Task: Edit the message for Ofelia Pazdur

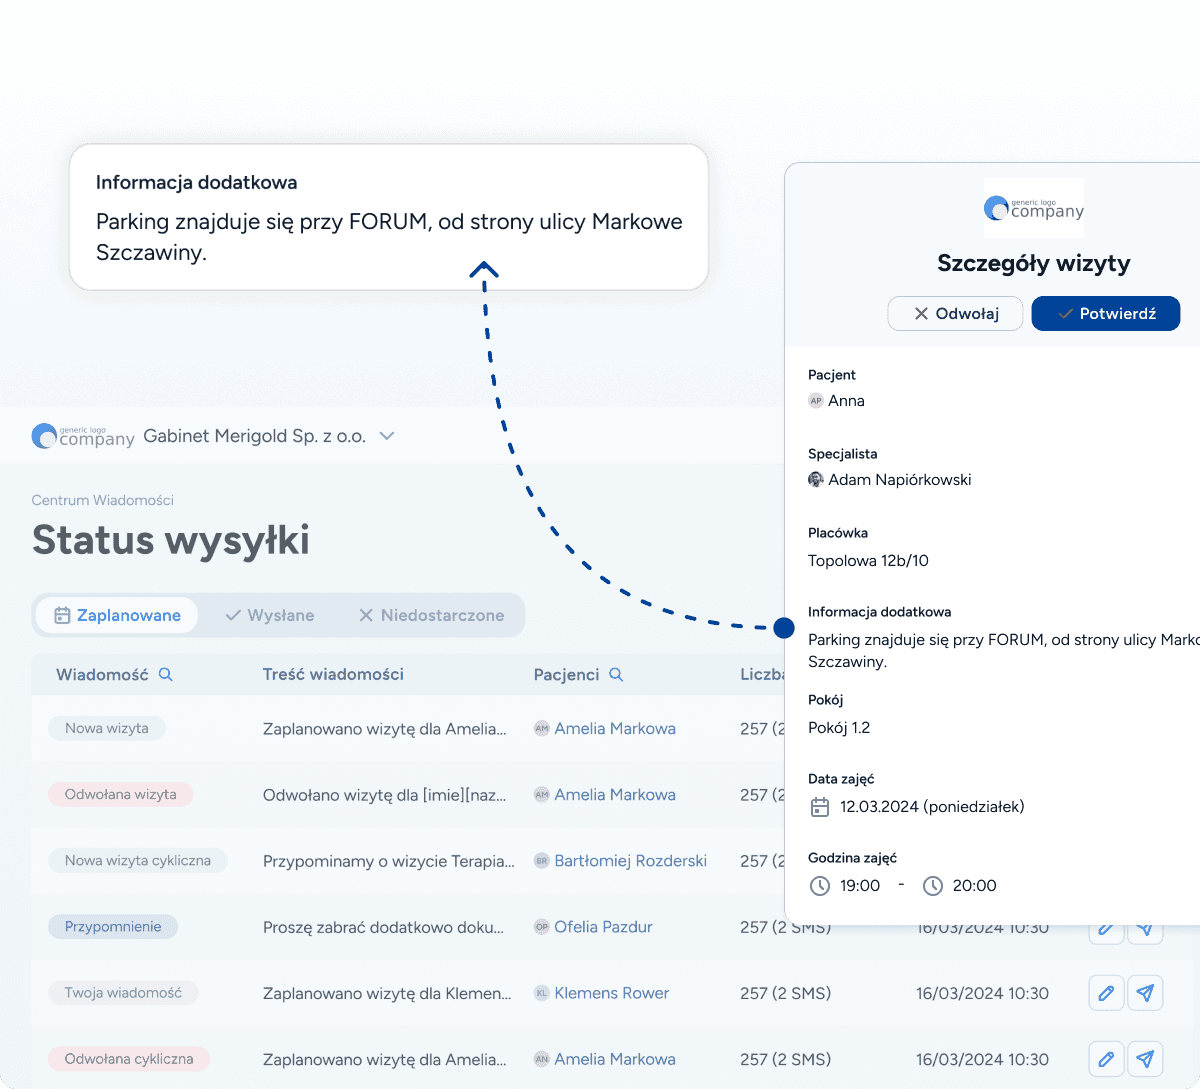Action: click(1106, 927)
